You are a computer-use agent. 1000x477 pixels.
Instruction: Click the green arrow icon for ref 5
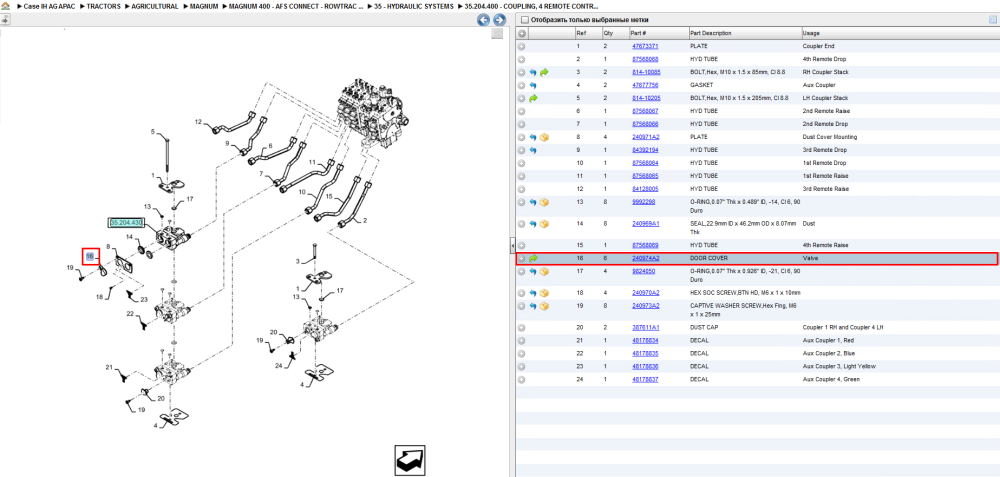point(533,98)
